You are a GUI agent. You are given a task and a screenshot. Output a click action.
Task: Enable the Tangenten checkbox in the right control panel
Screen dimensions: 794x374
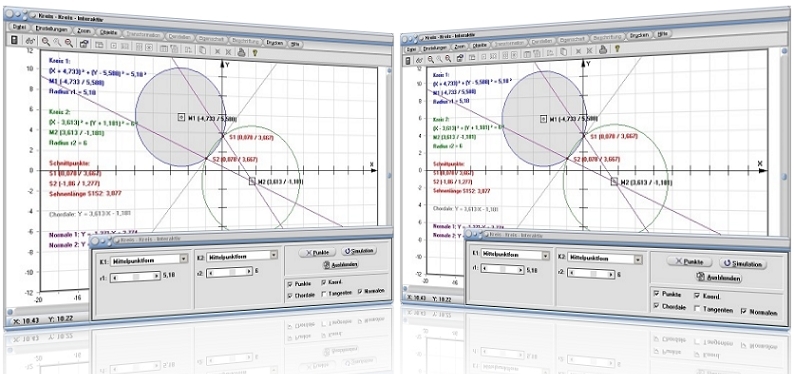point(697,309)
